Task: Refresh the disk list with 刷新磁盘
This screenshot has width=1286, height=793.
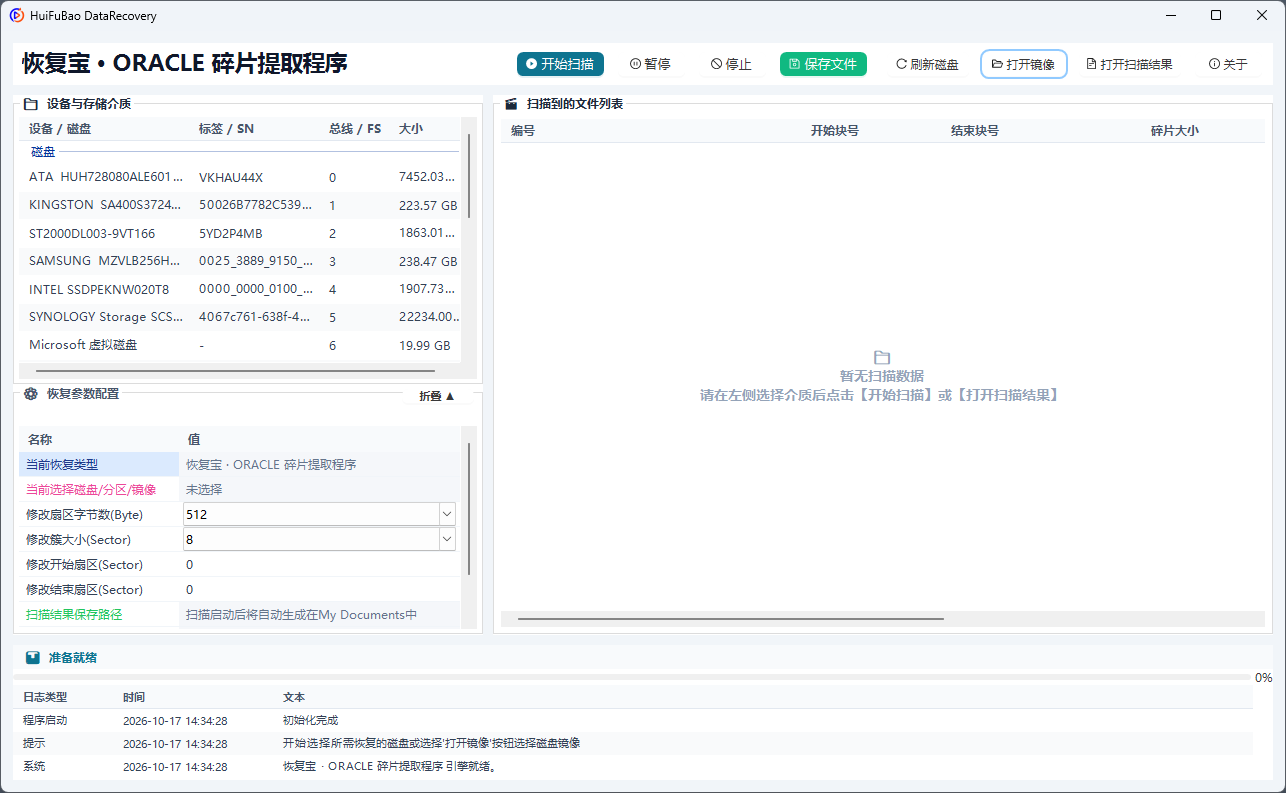Action: coord(927,64)
